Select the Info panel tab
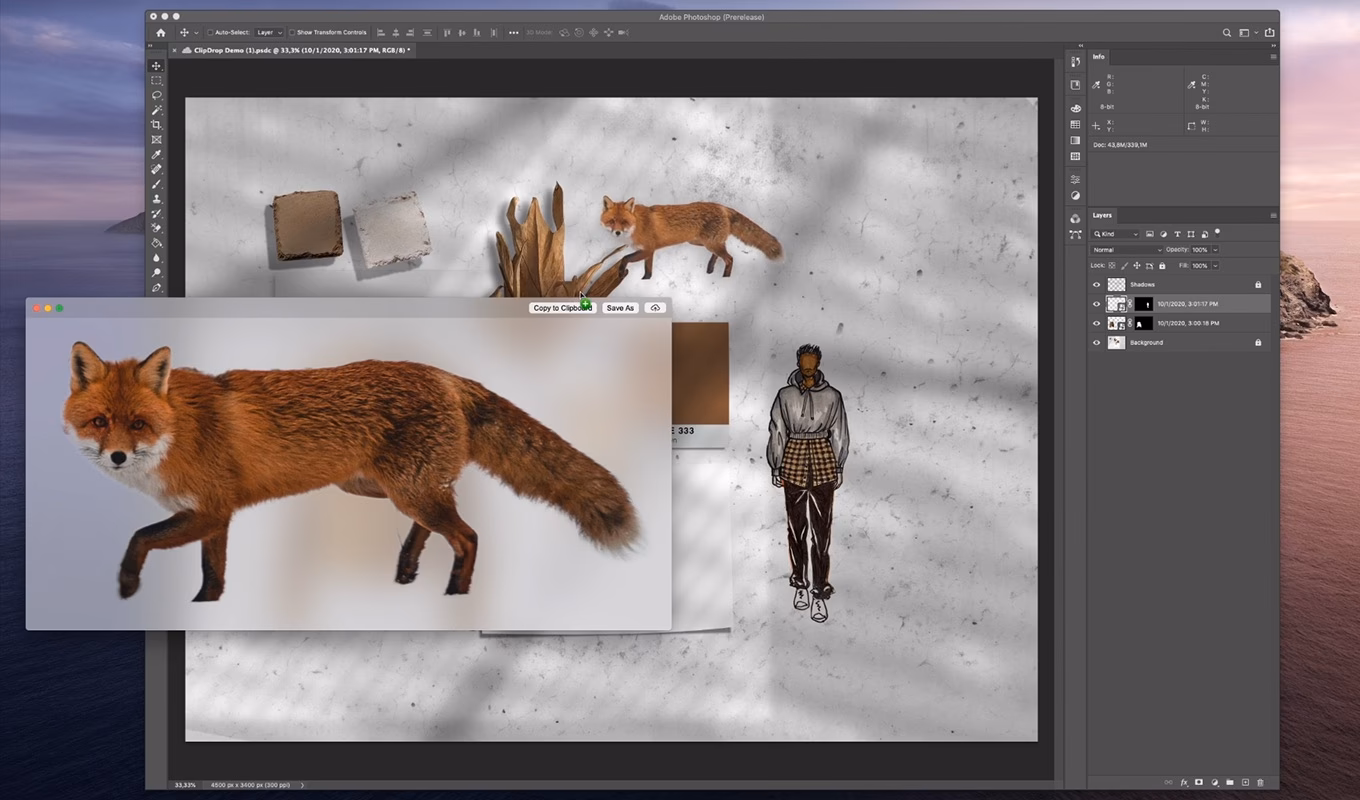The height and width of the screenshot is (800, 1360). (1098, 57)
